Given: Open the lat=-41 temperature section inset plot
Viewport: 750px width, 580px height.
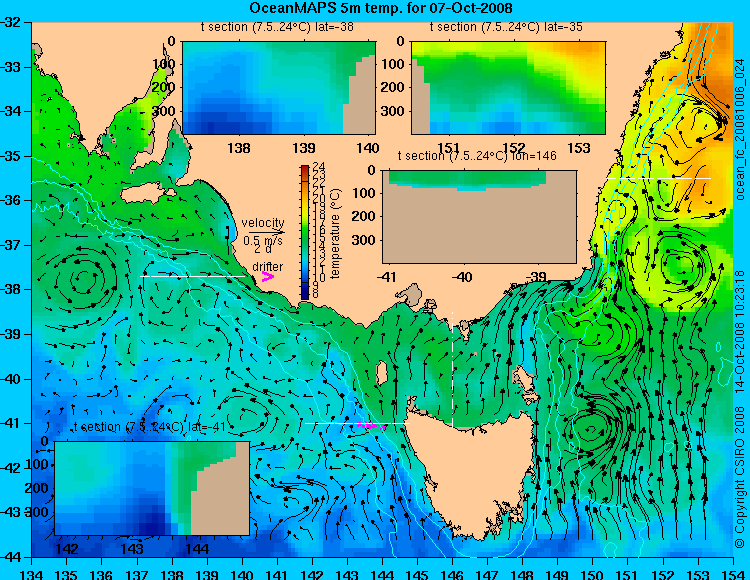Looking at the screenshot, I should pos(152,488).
